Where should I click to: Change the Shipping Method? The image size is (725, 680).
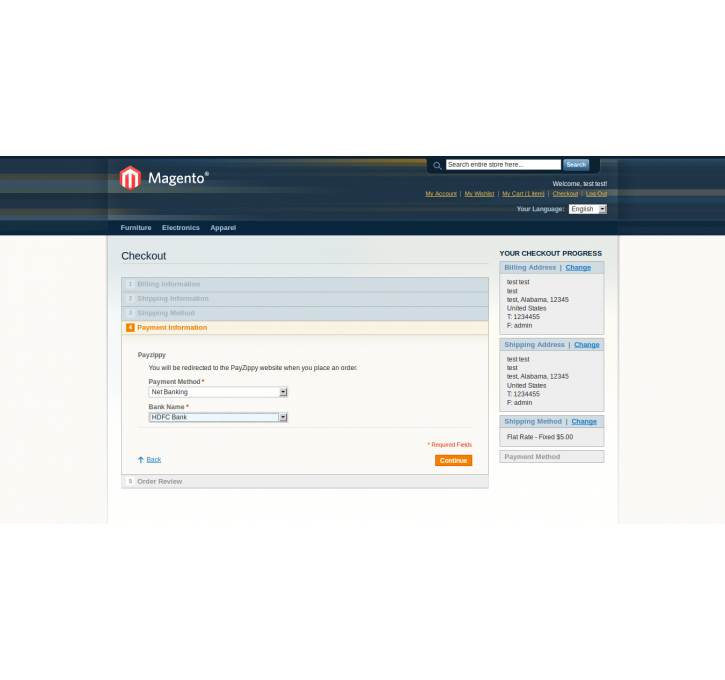pos(584,422)
